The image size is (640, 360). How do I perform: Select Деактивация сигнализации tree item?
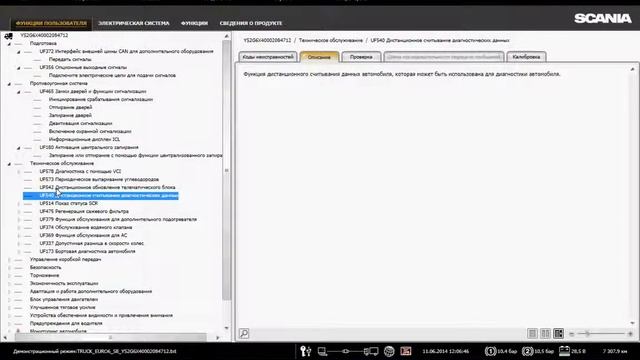click(x=80, y=123)
